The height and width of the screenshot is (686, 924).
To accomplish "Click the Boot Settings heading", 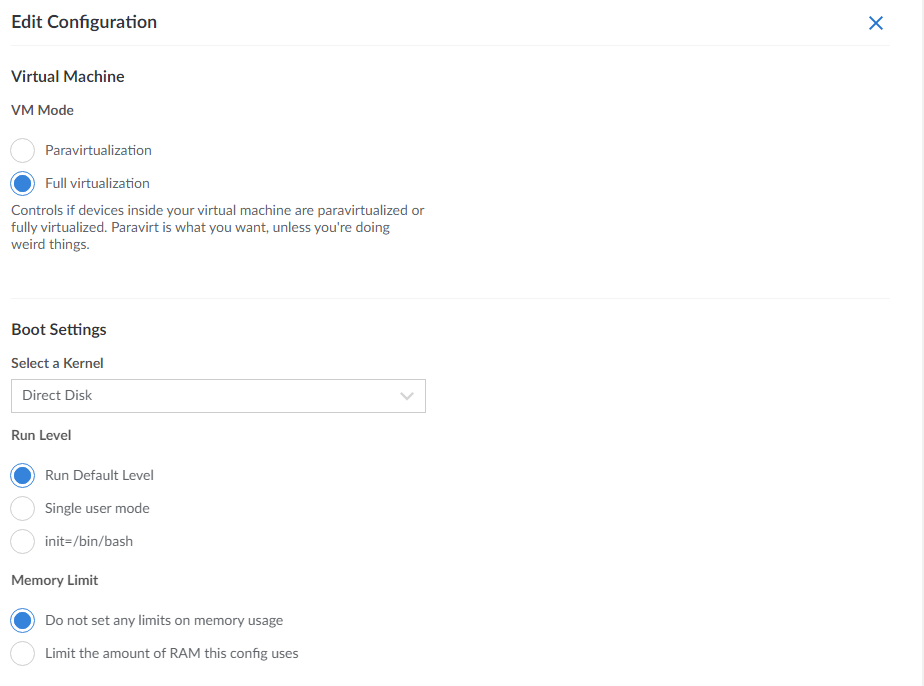I will (x=59, y=330).
